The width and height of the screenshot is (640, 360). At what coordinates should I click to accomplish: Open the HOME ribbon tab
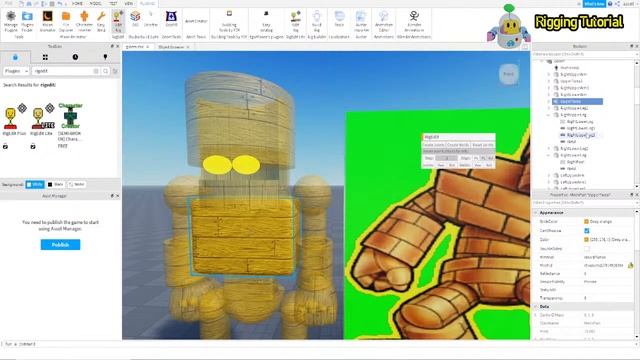77,3
